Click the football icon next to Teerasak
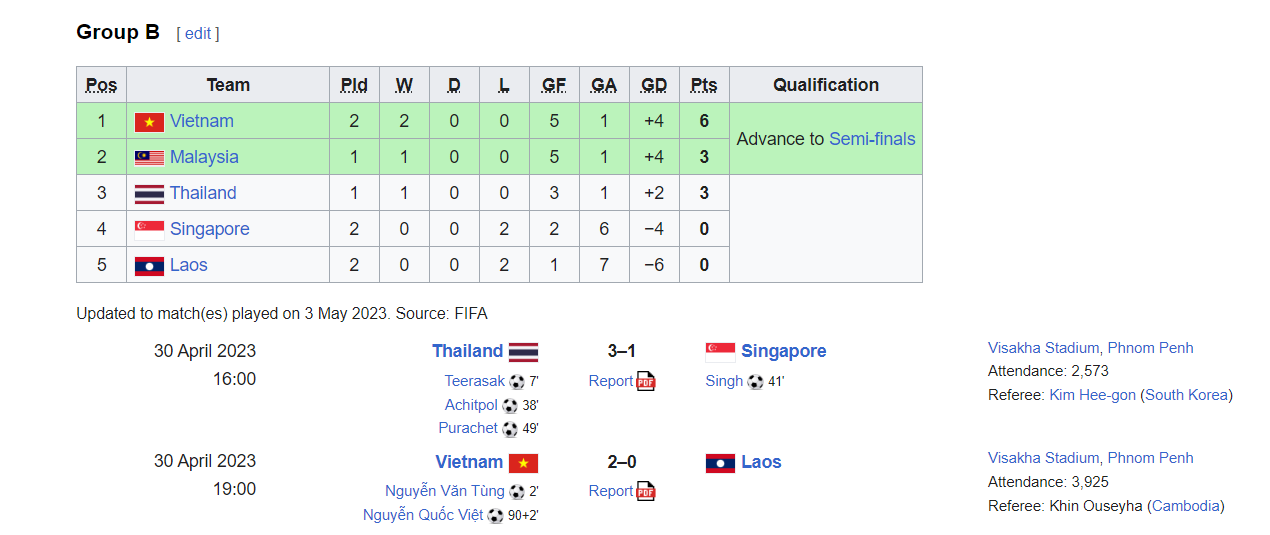 click(x=517, y=381)
